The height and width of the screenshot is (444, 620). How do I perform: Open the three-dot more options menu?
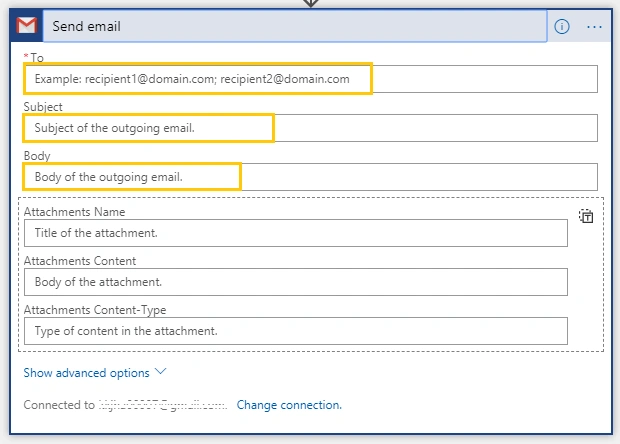tap(594, 27)
